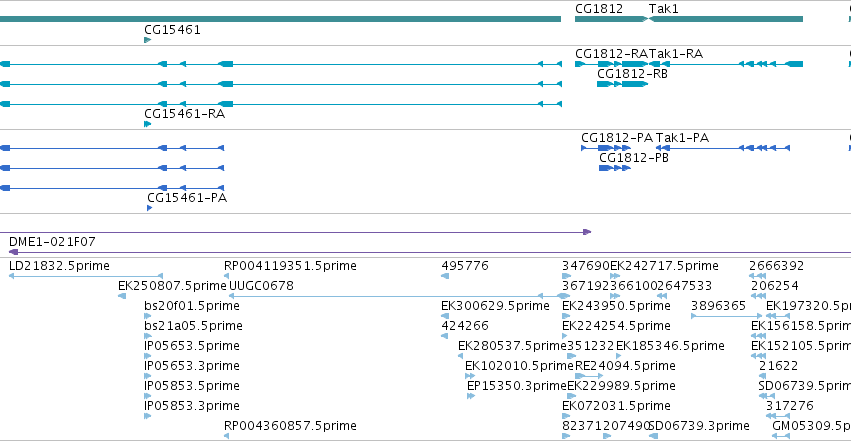The image size is (851, 441).
Task: Select the EK185346.5prime label
Action: (670, 346)
